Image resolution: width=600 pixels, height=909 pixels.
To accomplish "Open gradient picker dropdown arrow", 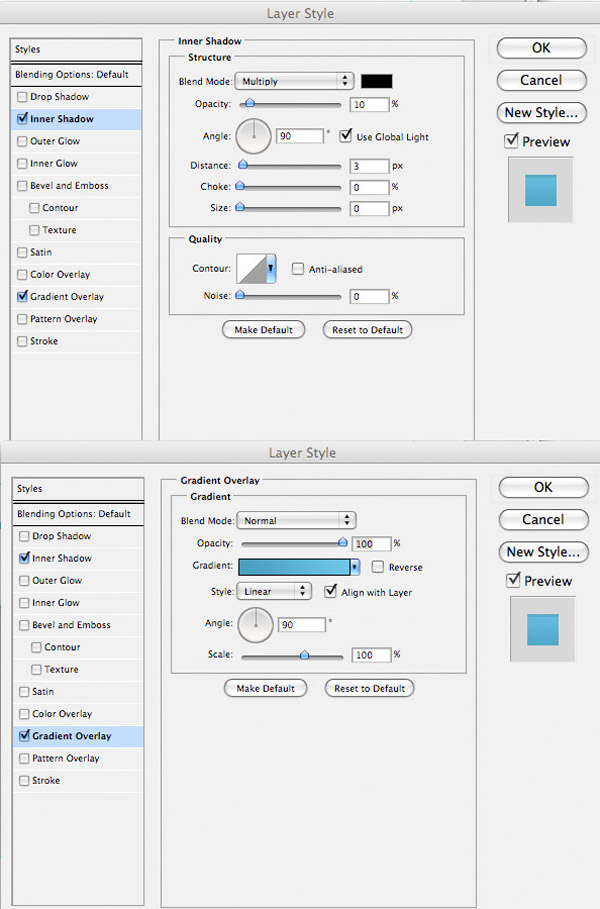I will (355, 566).
